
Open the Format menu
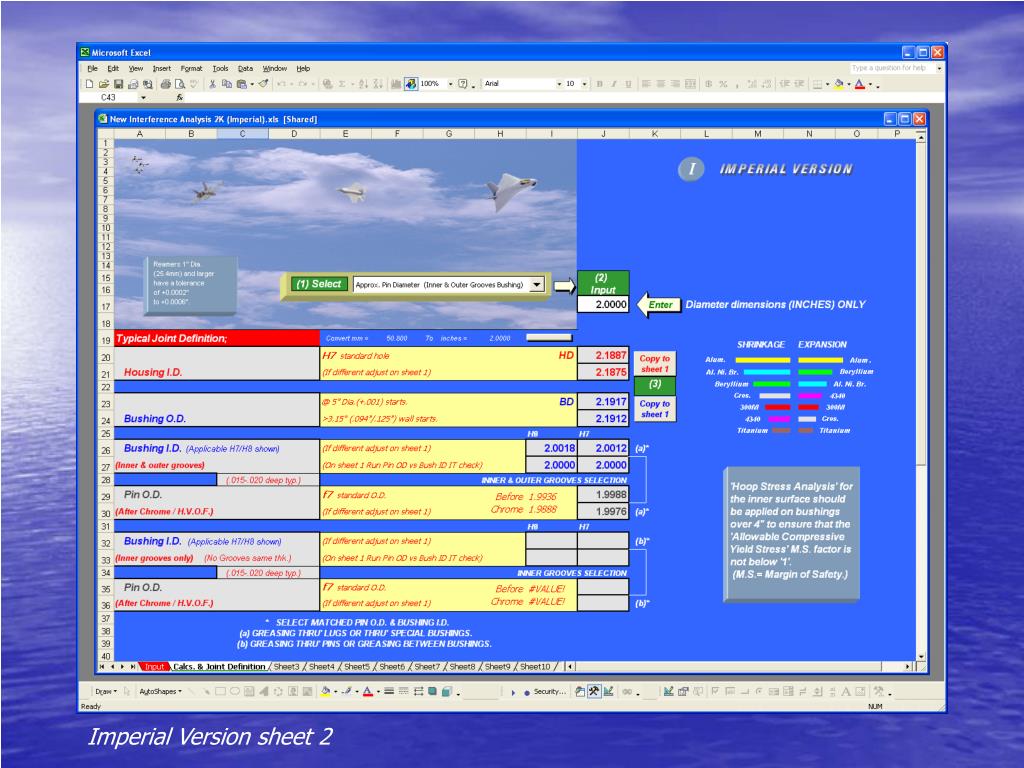pos(191,68)
